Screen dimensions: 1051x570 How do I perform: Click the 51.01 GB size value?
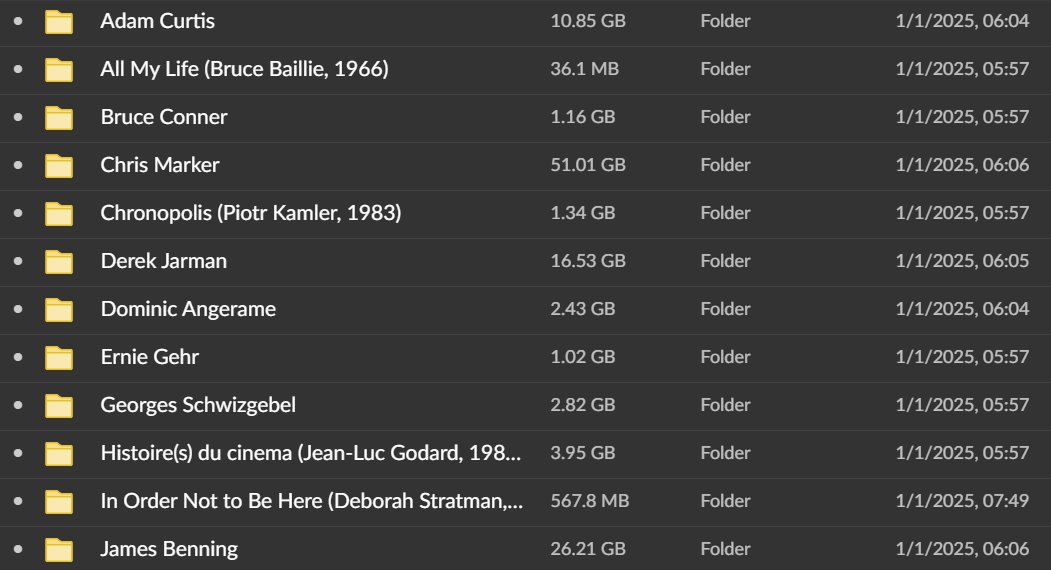(588, 165)
